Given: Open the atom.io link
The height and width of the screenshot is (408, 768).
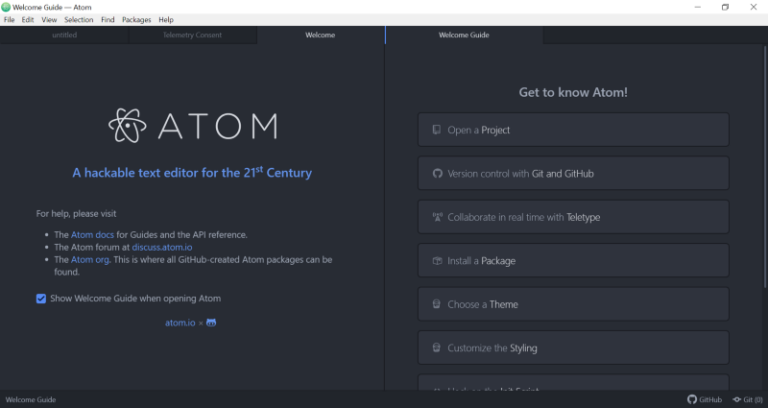Looking at the screenshot, I should coord(180,323).
